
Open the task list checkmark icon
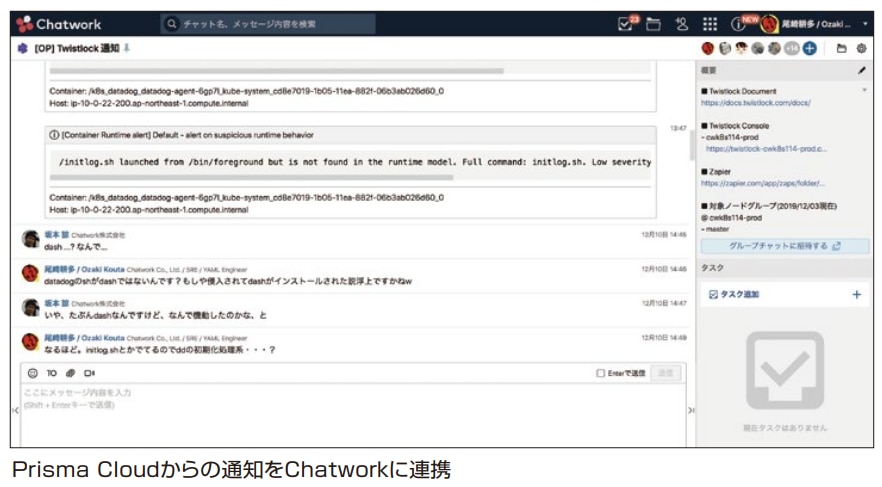625,24
